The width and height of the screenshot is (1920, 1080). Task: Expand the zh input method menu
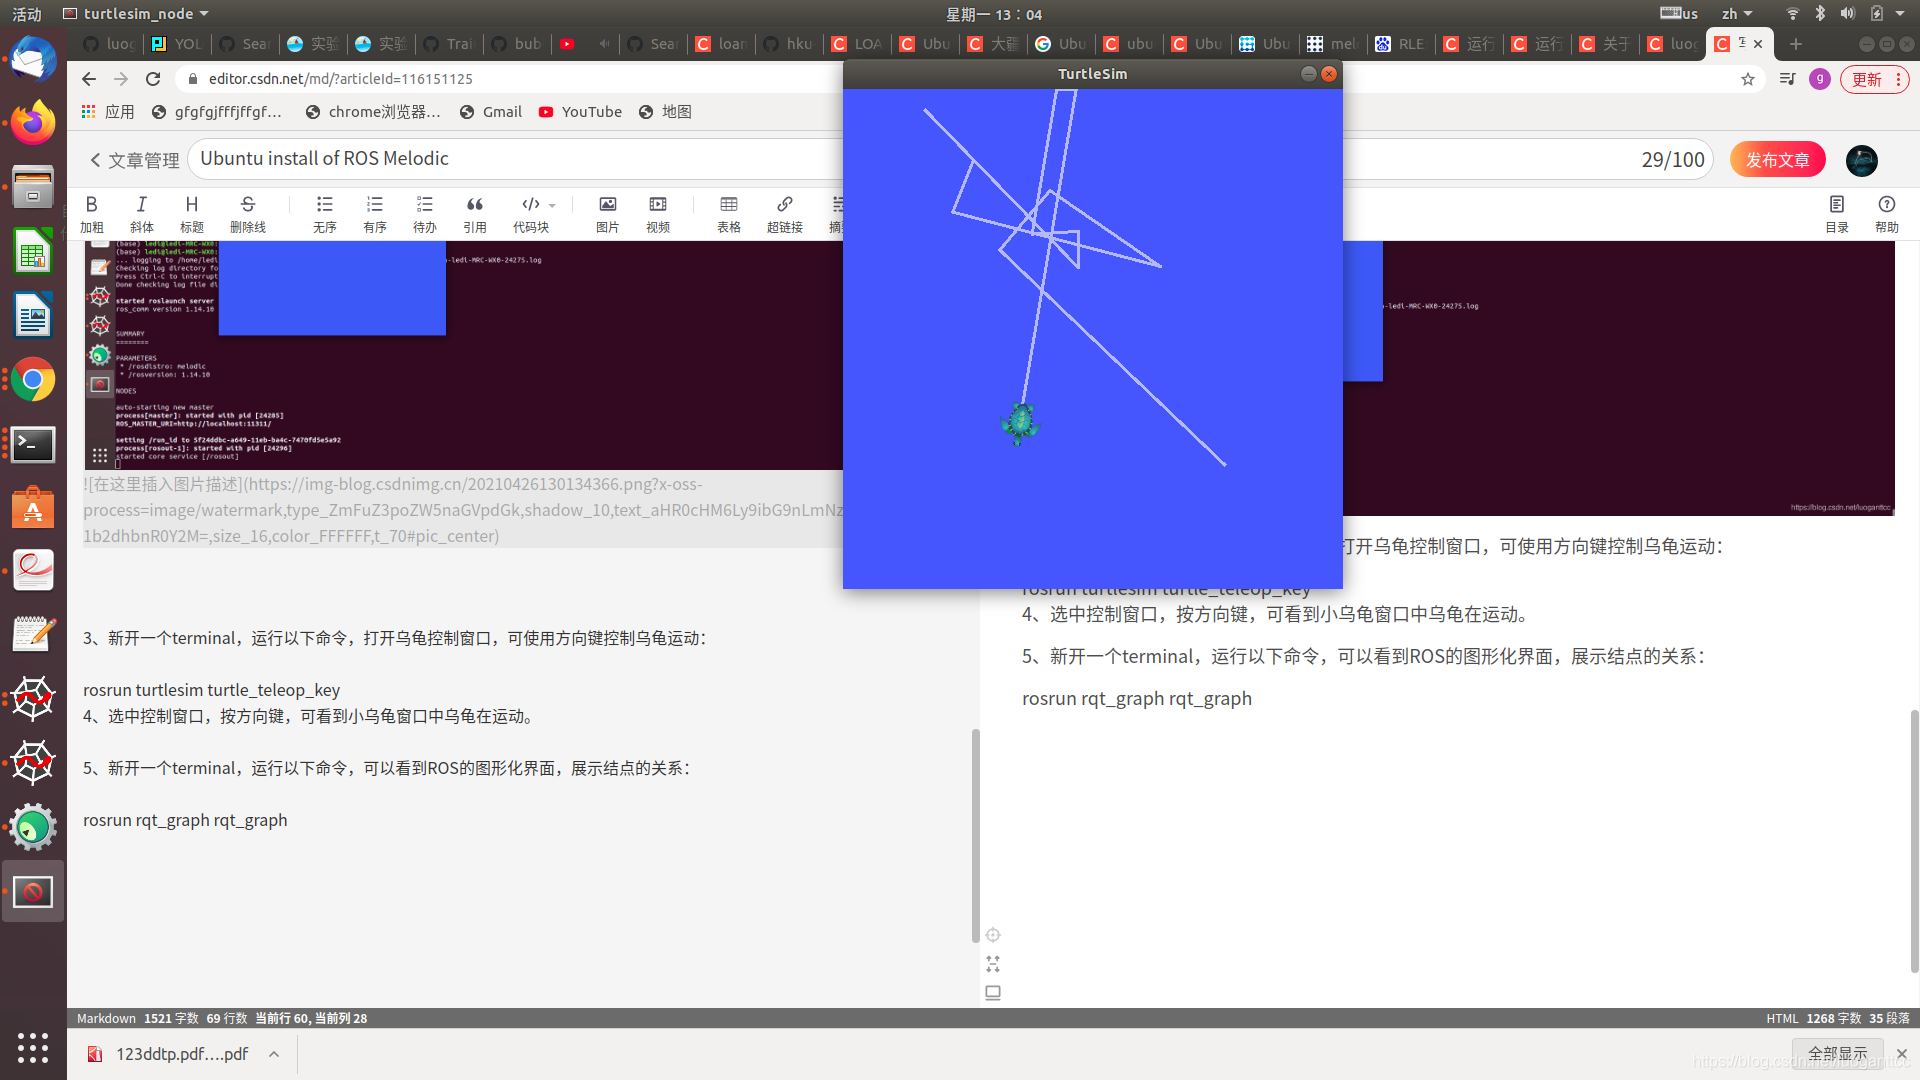[1737, 14]
